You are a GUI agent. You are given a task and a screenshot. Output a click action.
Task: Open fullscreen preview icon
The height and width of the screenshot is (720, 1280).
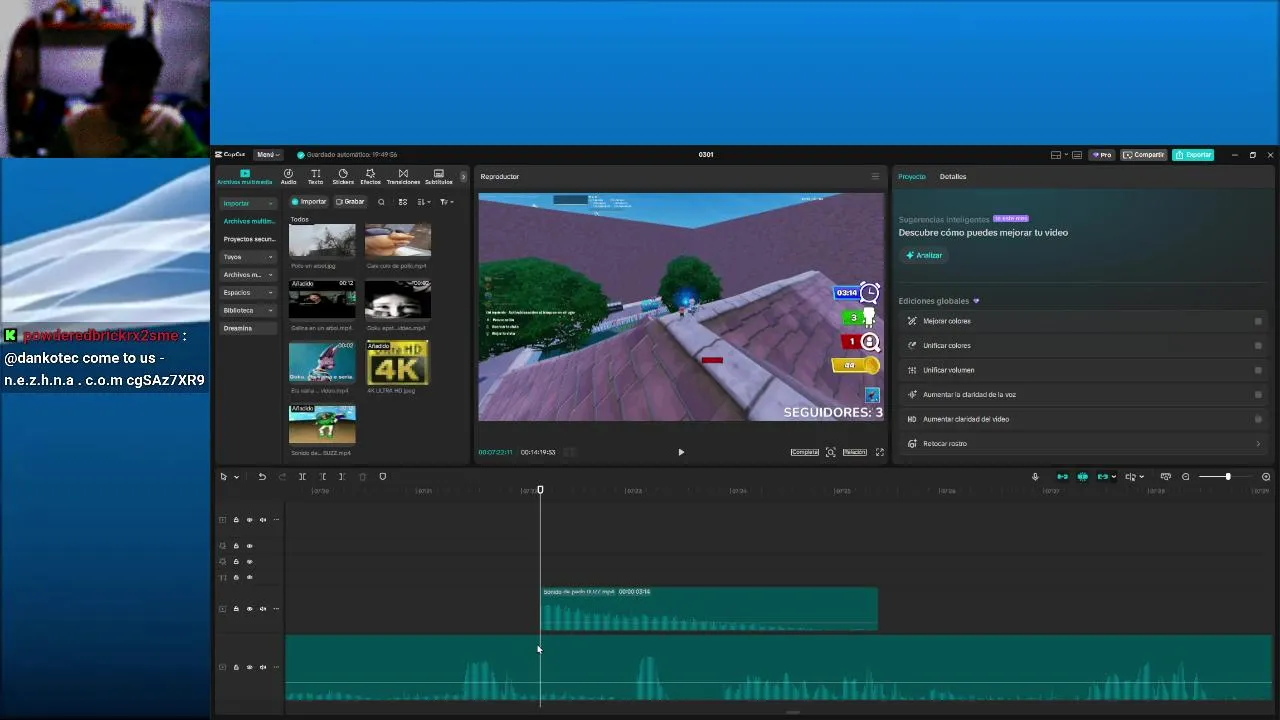tap(880, 452)
